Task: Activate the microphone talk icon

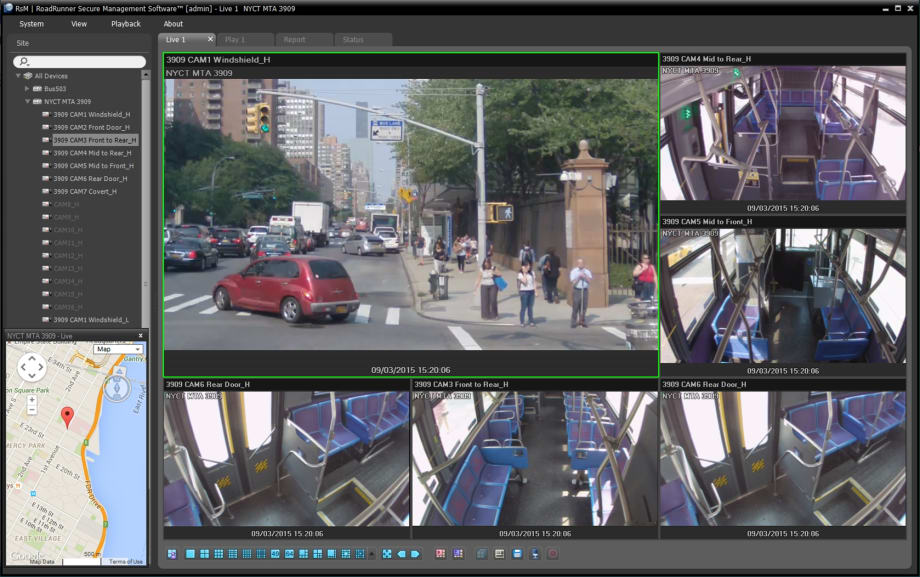Action: pyautogui.click(x=535, y=552)
